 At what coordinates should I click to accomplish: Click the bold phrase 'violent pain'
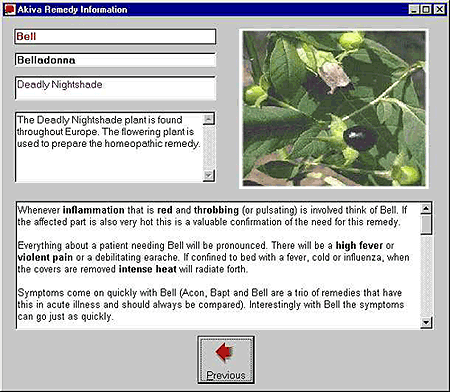point(45,257)
